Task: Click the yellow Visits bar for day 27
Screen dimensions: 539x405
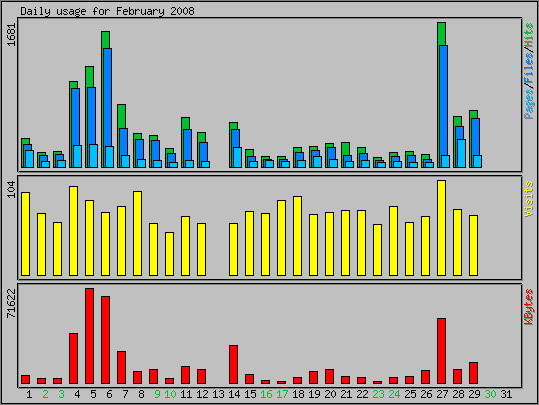Action: coord(441,228)
